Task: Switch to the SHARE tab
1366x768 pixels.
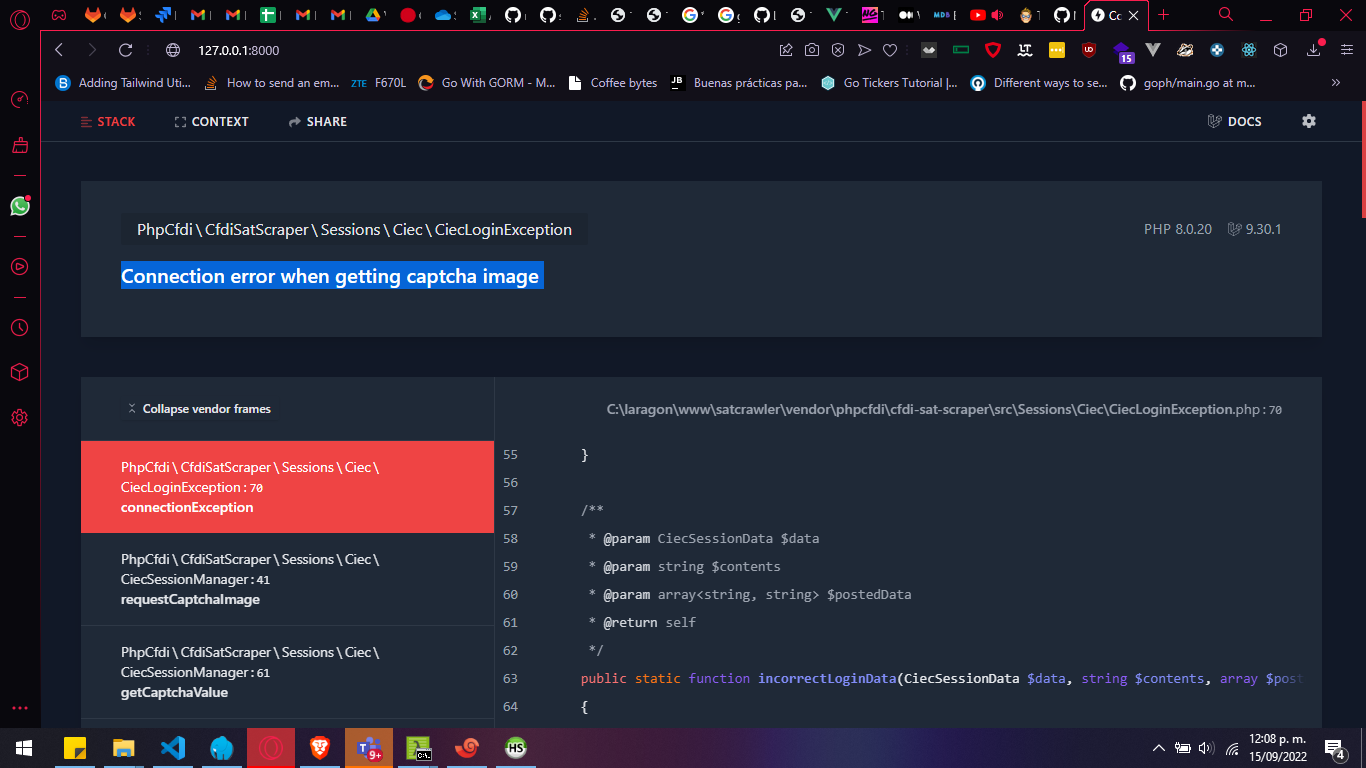Action: click(317, 121)
